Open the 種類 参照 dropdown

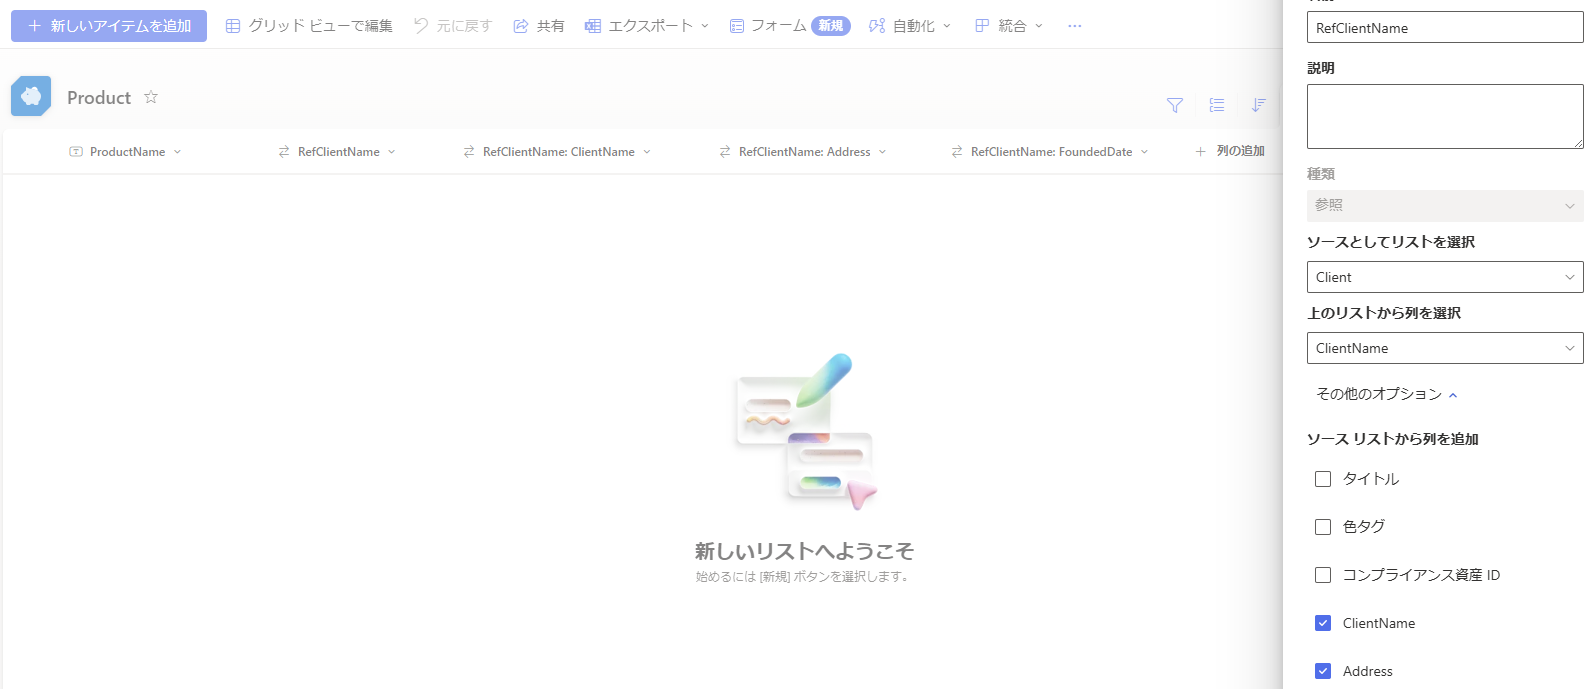[1445, 205]
